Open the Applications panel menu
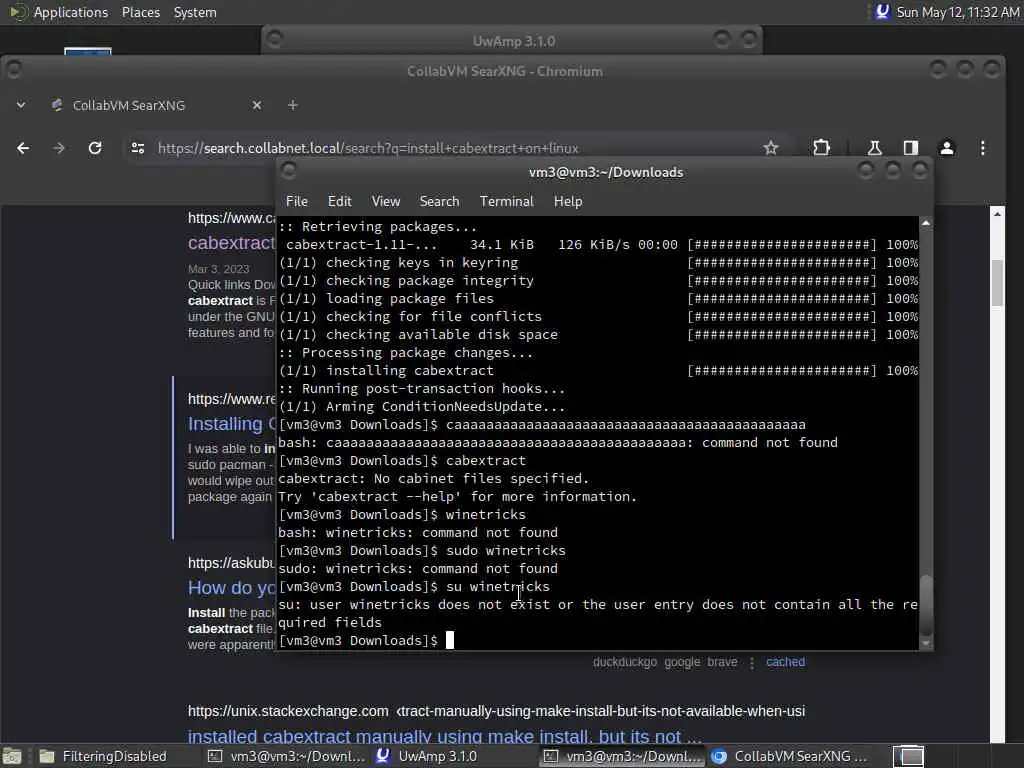The width and height of the screenshot is (1024, 768). pos(71,12)
